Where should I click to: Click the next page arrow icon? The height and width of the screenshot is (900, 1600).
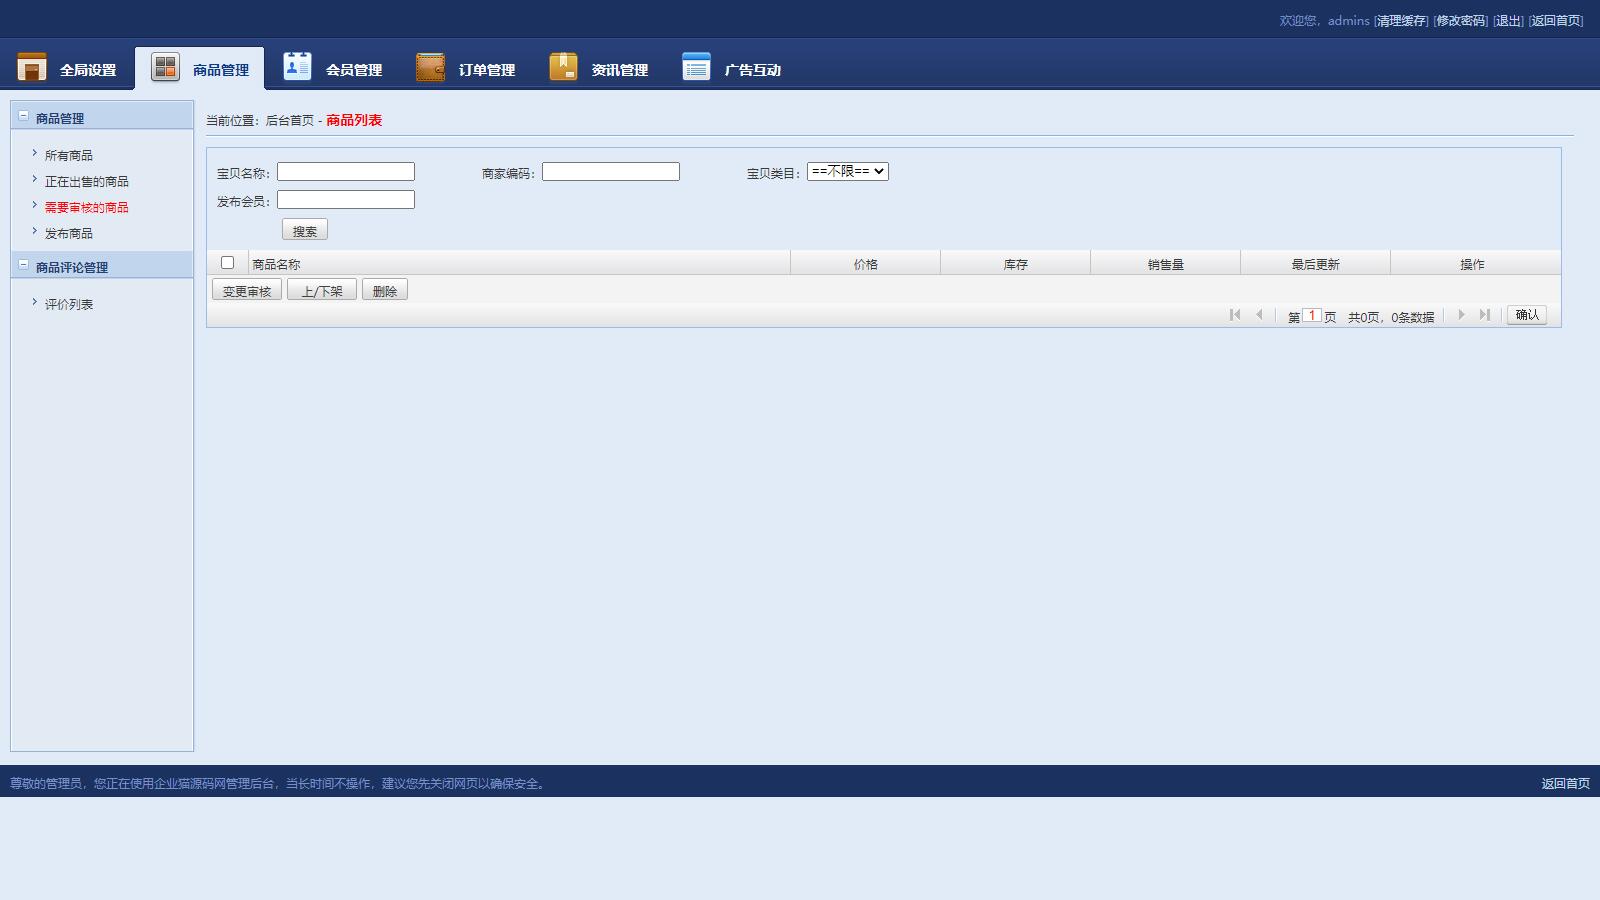tap(1461, 315)
